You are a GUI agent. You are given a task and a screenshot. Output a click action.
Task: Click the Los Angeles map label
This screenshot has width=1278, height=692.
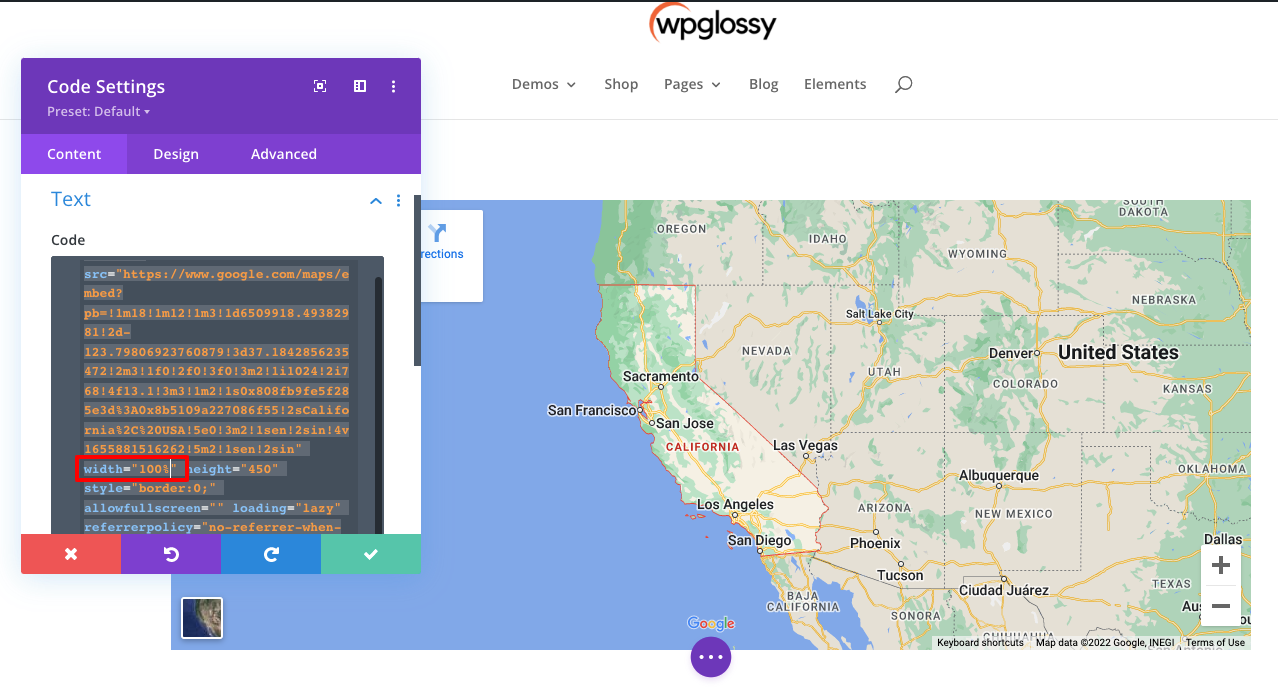pos(735,505)
